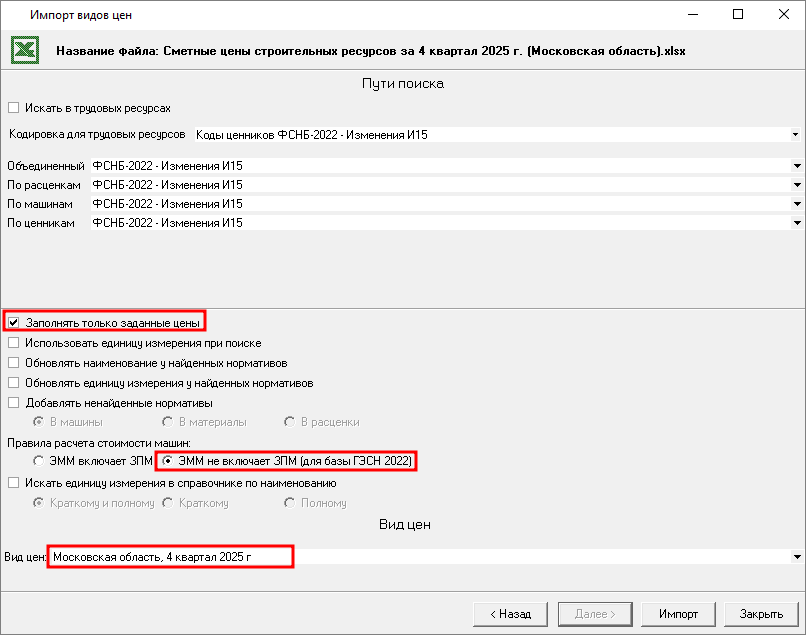Click the '< Назад' button

coord(510,614)
